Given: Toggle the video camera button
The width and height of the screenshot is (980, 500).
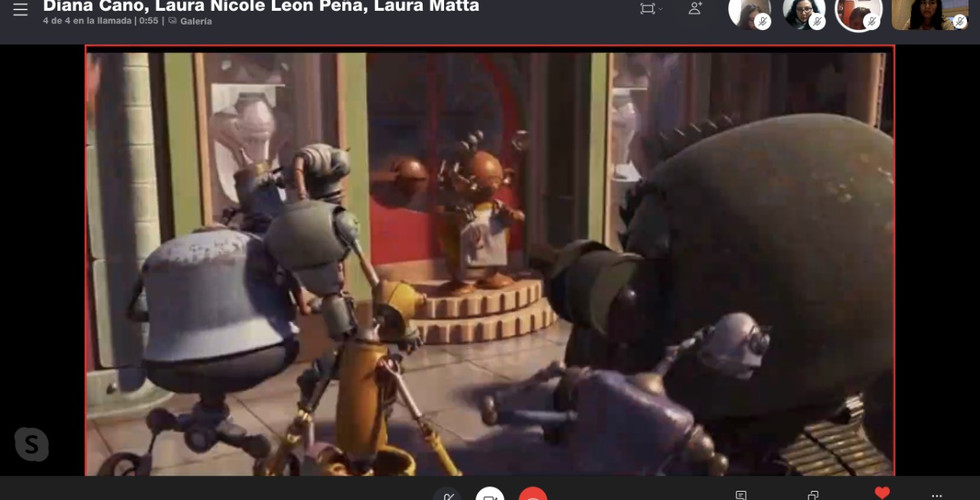Looking at the screenshot, I should (x=490, y=494).
